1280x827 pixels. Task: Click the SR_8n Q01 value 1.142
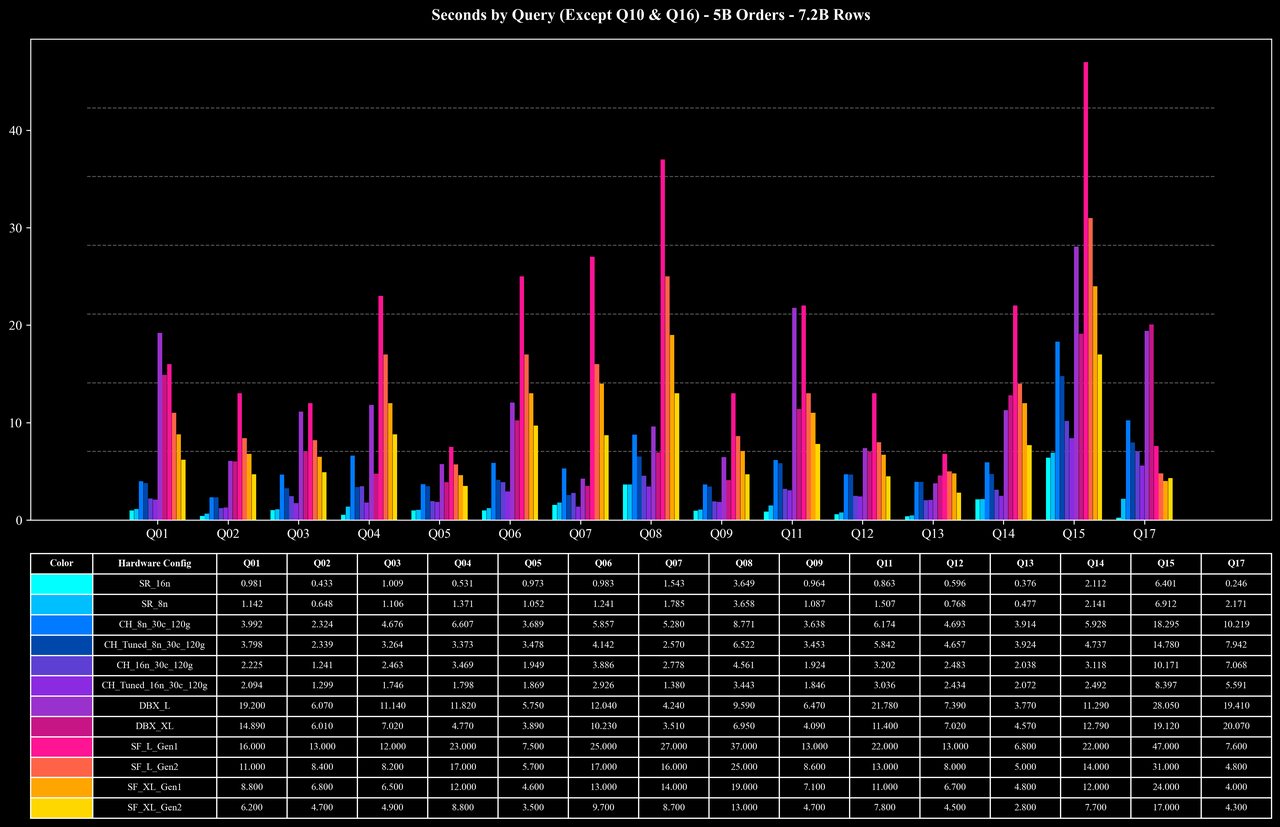[251, 603]
